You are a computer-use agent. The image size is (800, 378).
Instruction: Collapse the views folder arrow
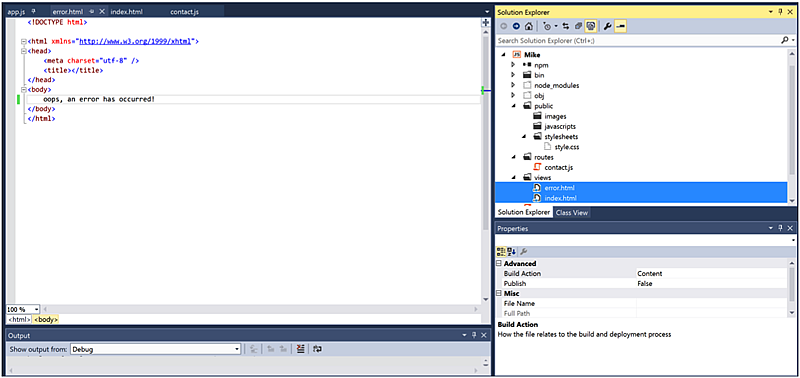[514, 178]
